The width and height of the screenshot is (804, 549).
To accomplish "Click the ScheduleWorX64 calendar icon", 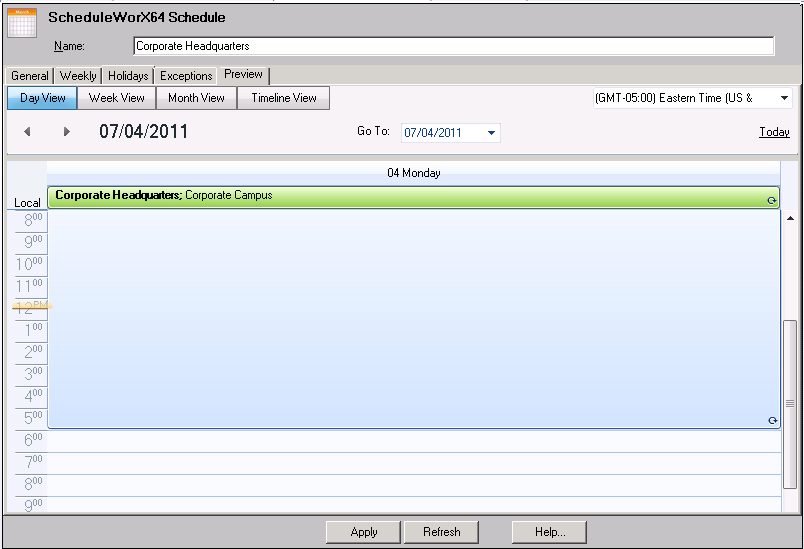I will pyautogui.click(x=22, y=22).
